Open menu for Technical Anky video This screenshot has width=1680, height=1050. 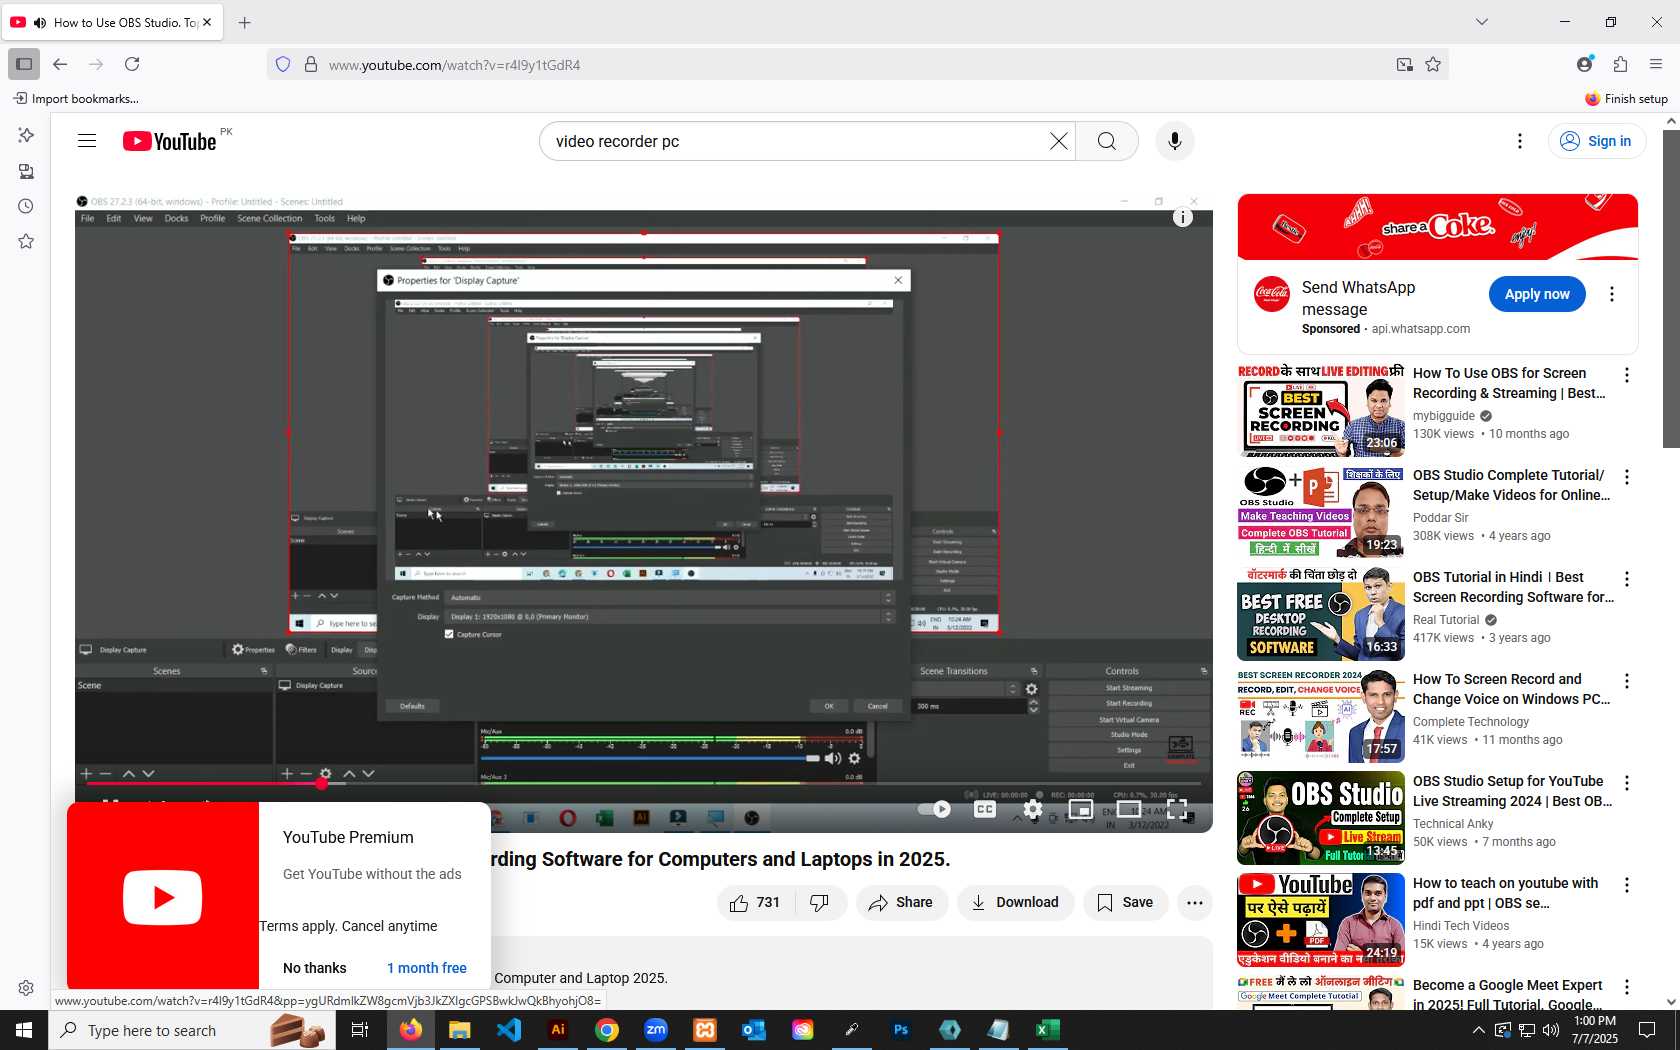(x=1627, y=783)
